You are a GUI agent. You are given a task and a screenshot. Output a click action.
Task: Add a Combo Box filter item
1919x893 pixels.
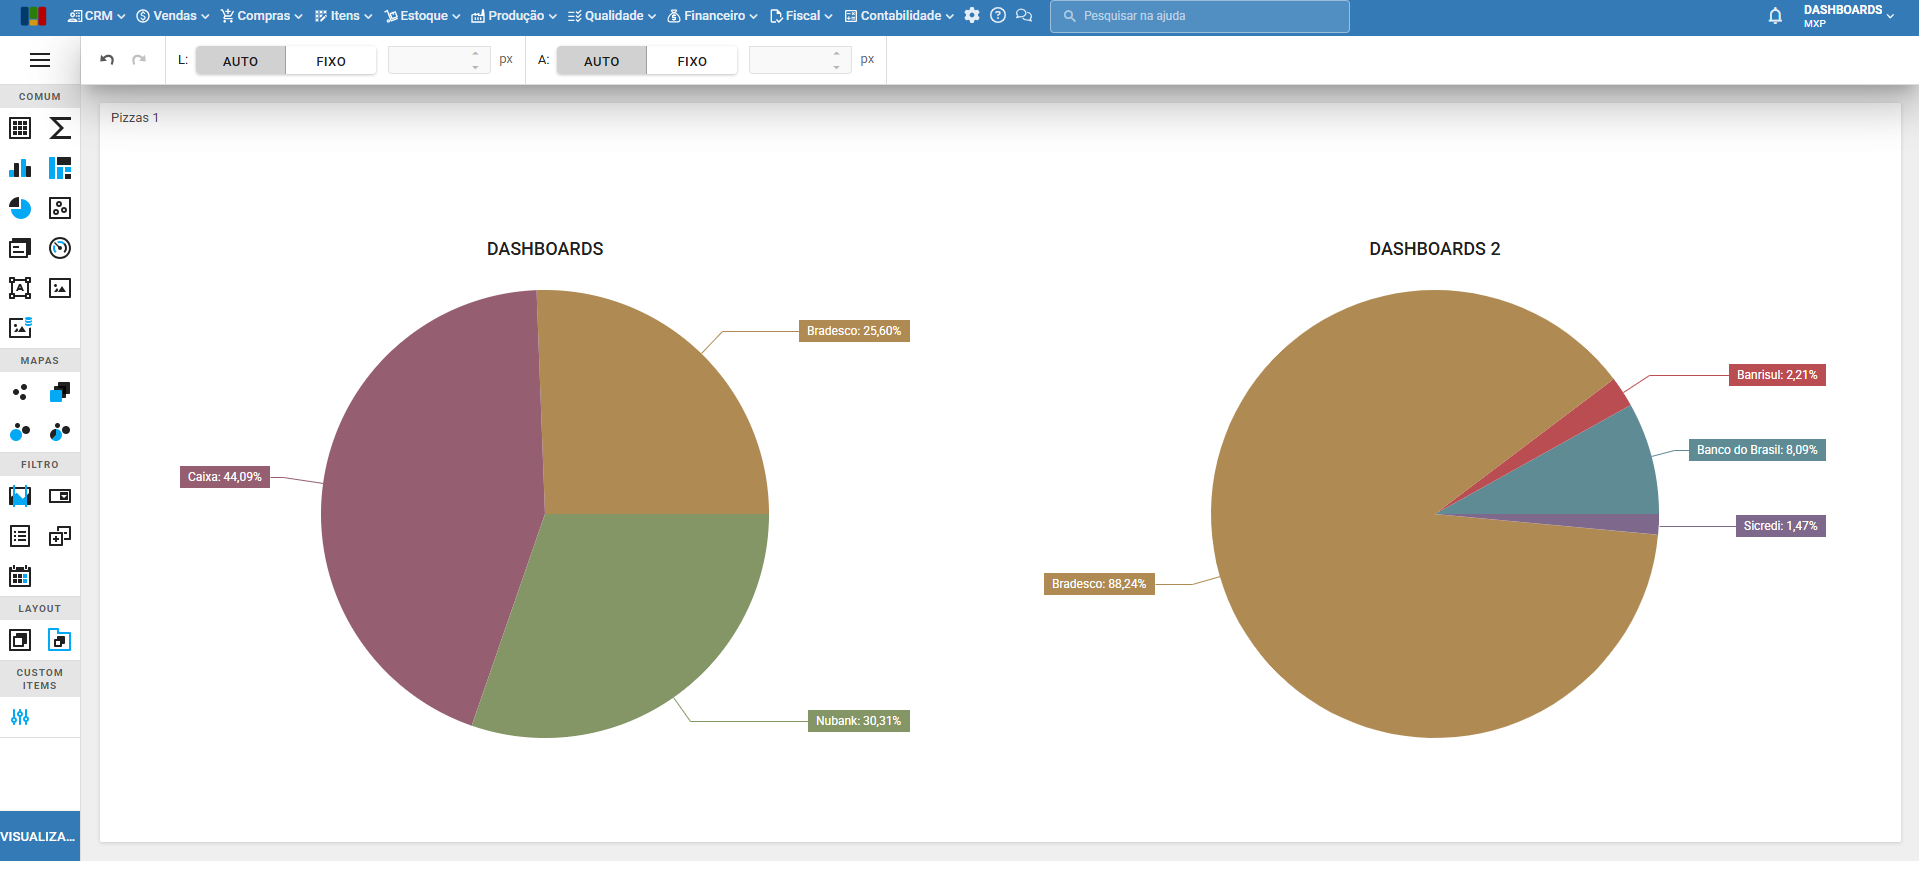(x=60, y=496)
